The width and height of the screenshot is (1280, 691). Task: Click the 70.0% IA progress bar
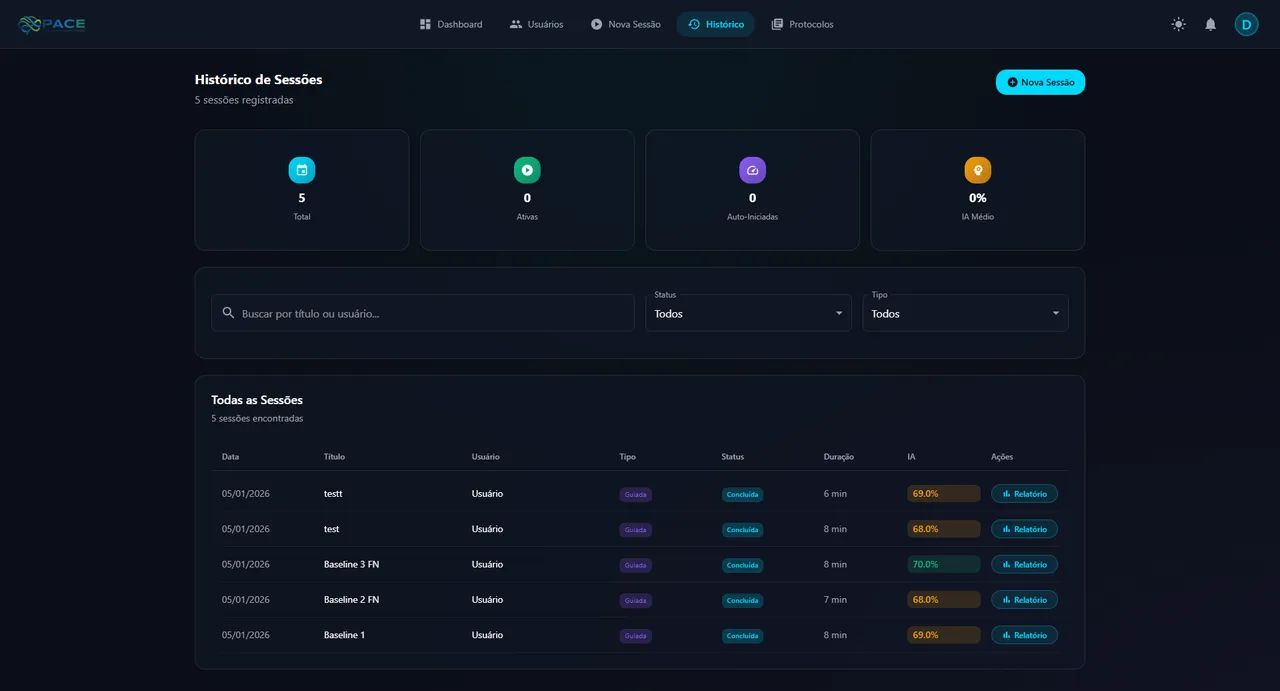(x=944, y=565)
